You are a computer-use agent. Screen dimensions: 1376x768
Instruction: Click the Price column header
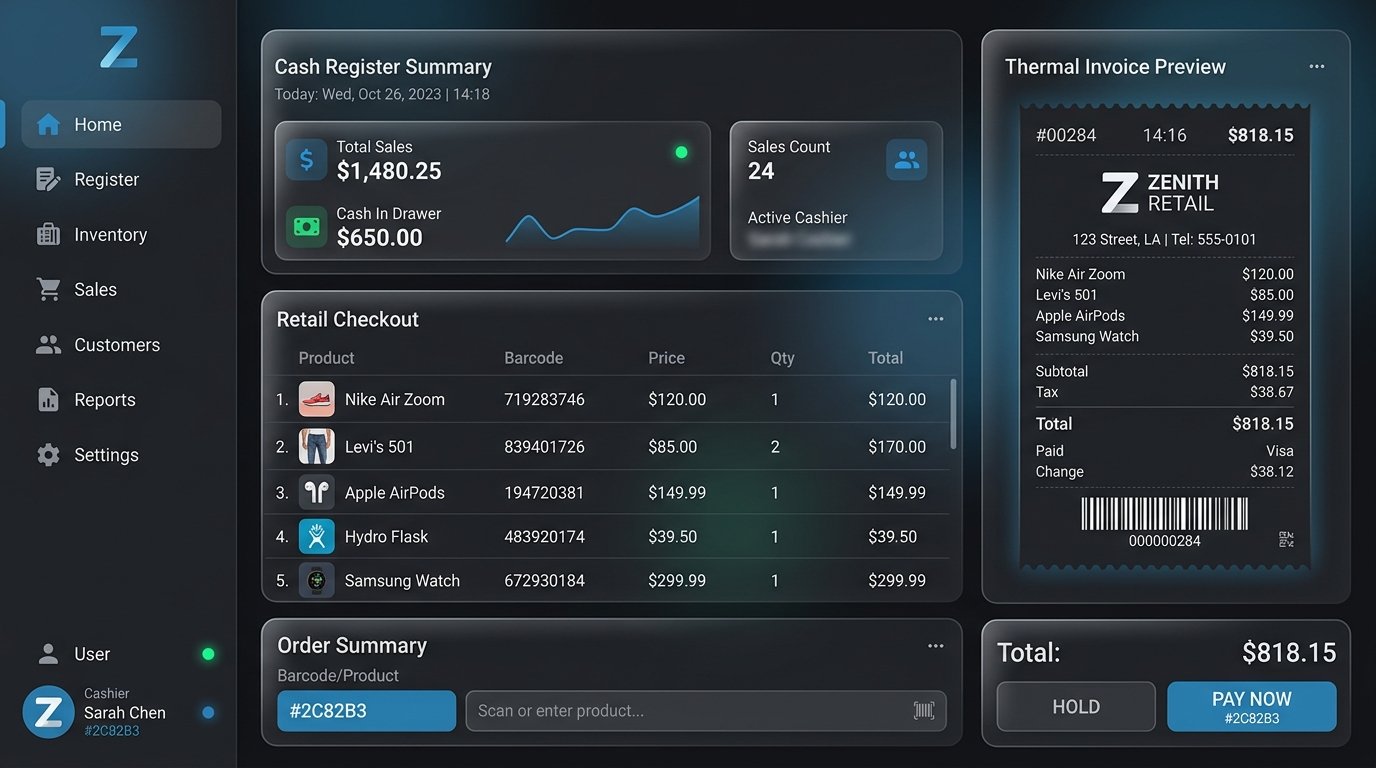pyautogui.click(x=666, y=357)
